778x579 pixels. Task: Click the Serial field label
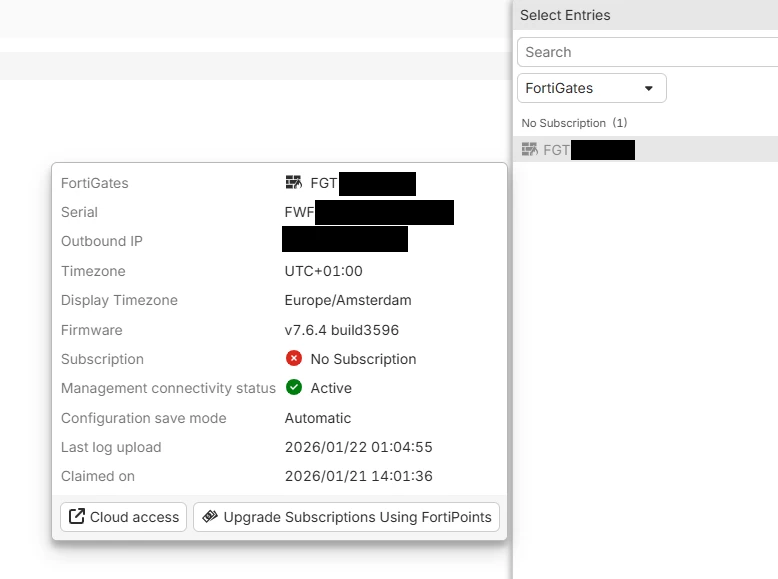79,212
